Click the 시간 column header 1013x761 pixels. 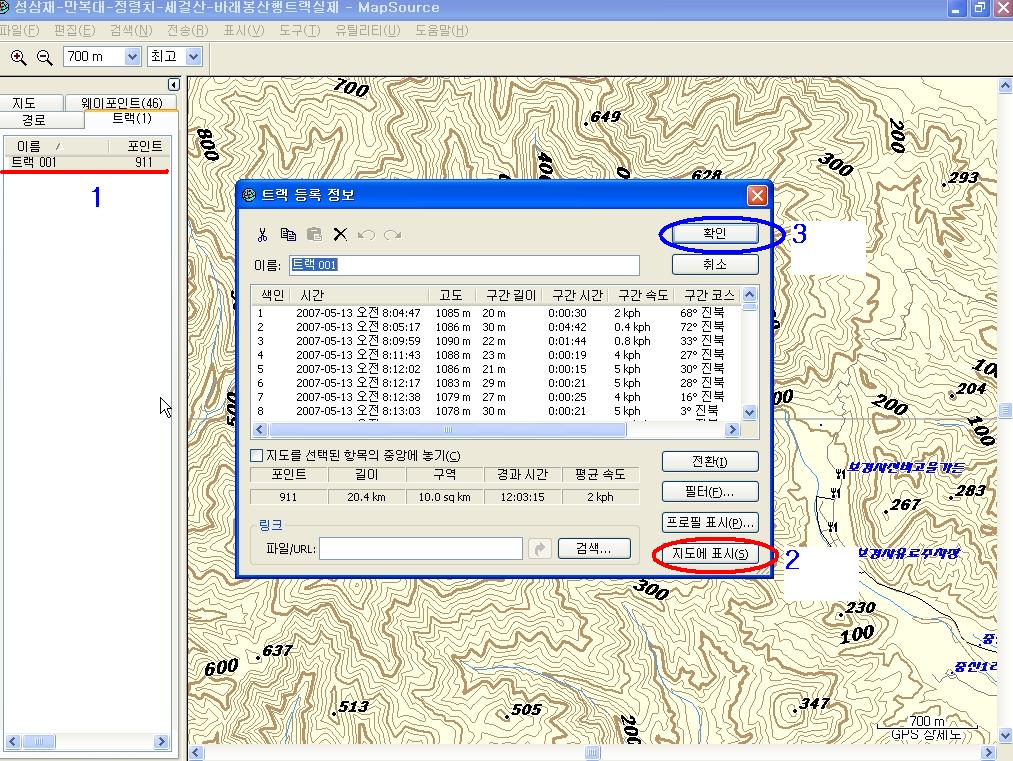[360, 295]
